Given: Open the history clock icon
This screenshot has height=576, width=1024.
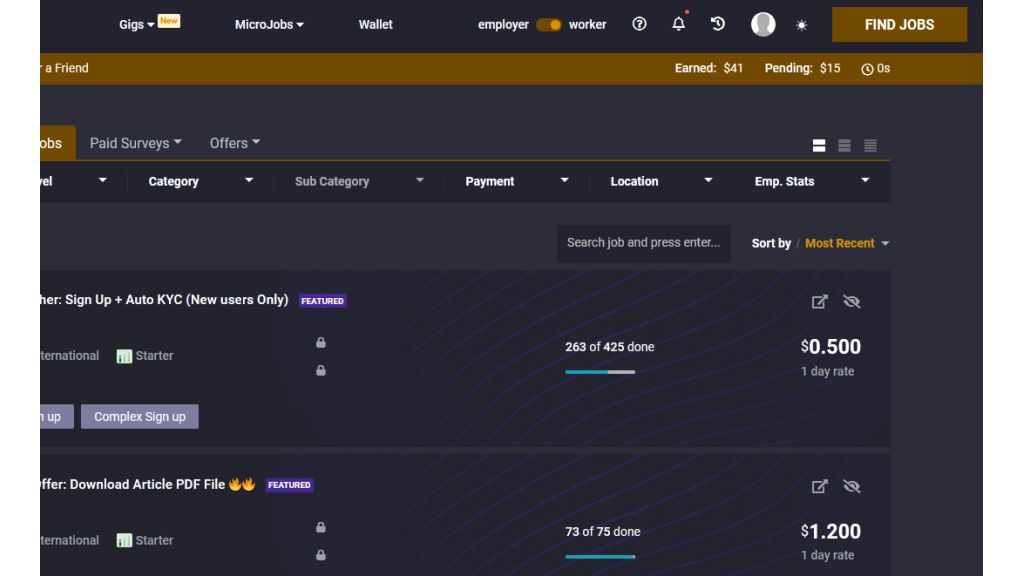Looking at the screenshot, I should point(718,24).
